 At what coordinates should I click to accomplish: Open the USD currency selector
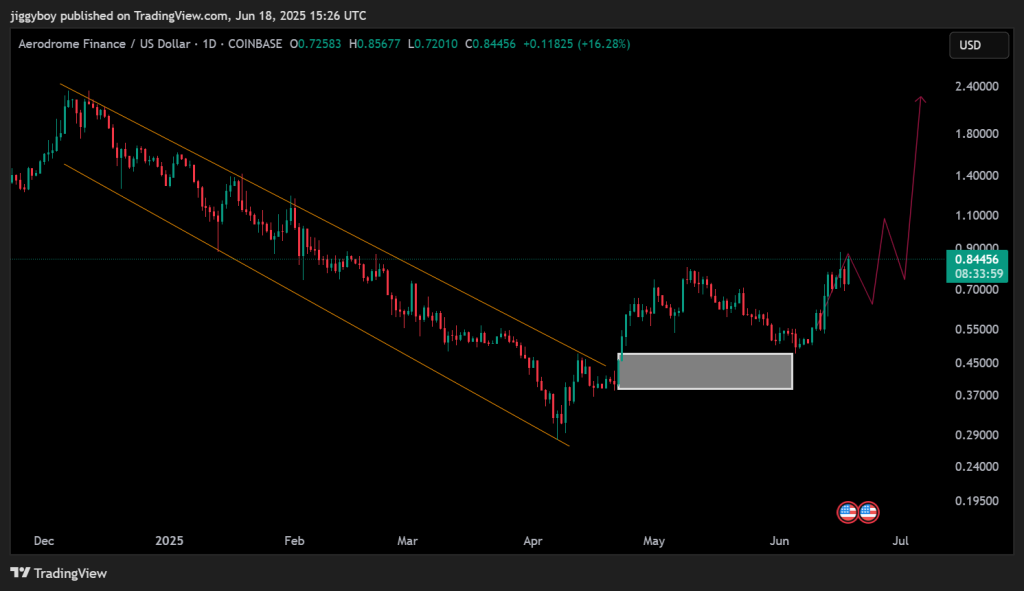point(978,45)
